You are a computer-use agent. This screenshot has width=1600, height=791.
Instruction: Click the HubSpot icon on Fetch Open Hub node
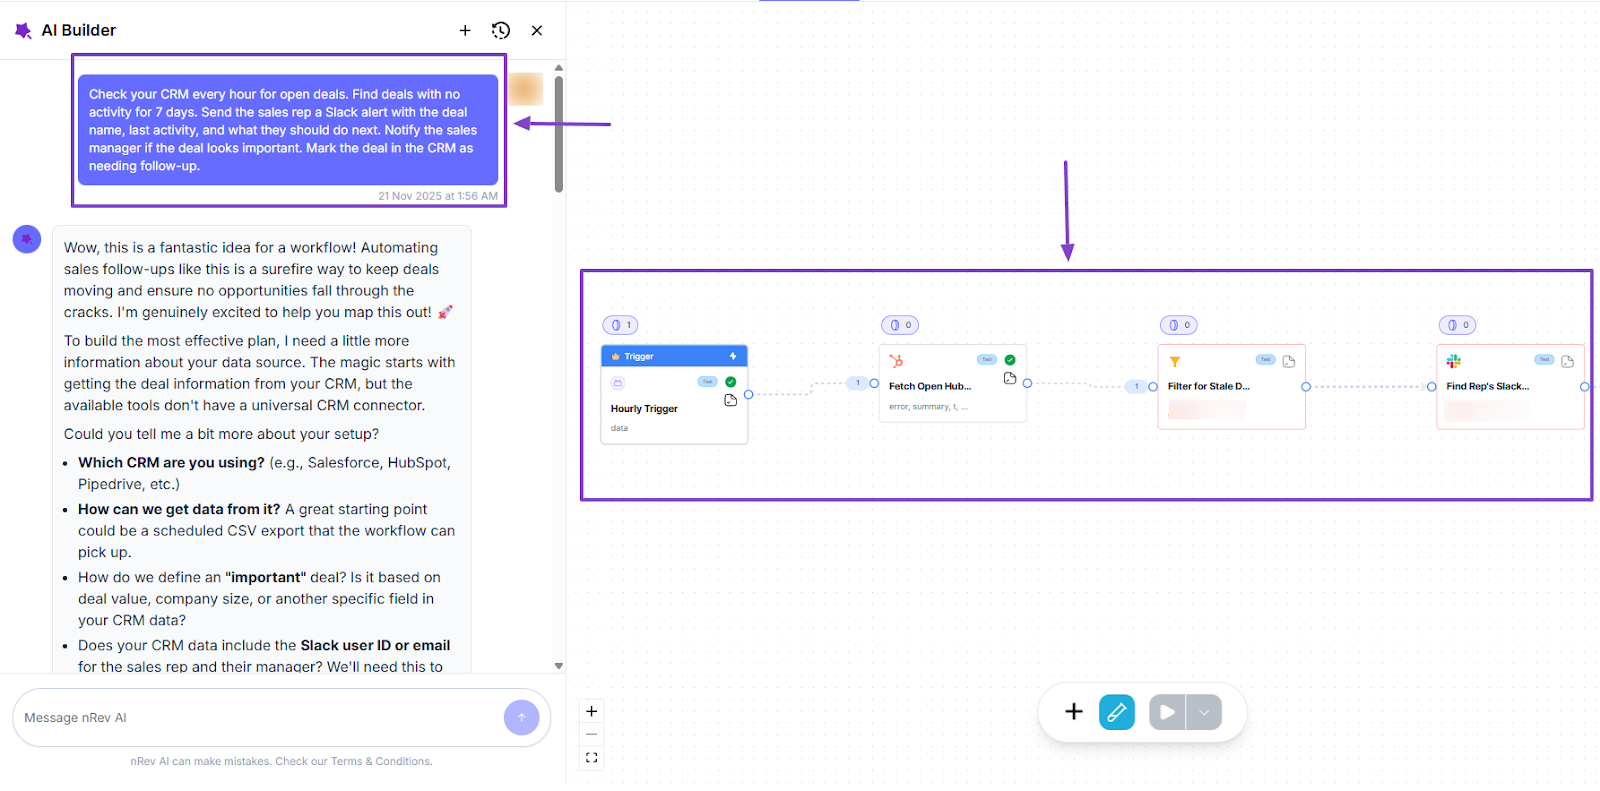[x=896, y=361]
